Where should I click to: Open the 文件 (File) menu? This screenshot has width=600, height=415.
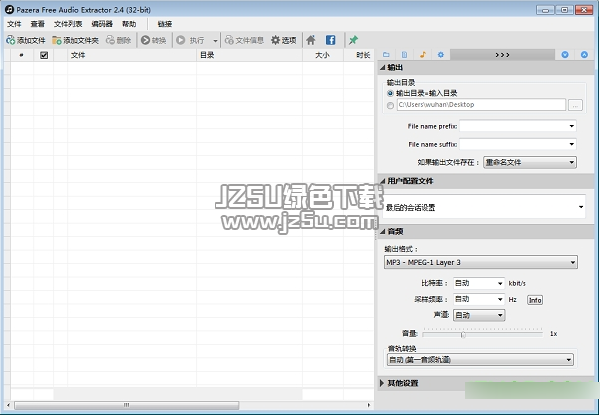pos(14,24)
